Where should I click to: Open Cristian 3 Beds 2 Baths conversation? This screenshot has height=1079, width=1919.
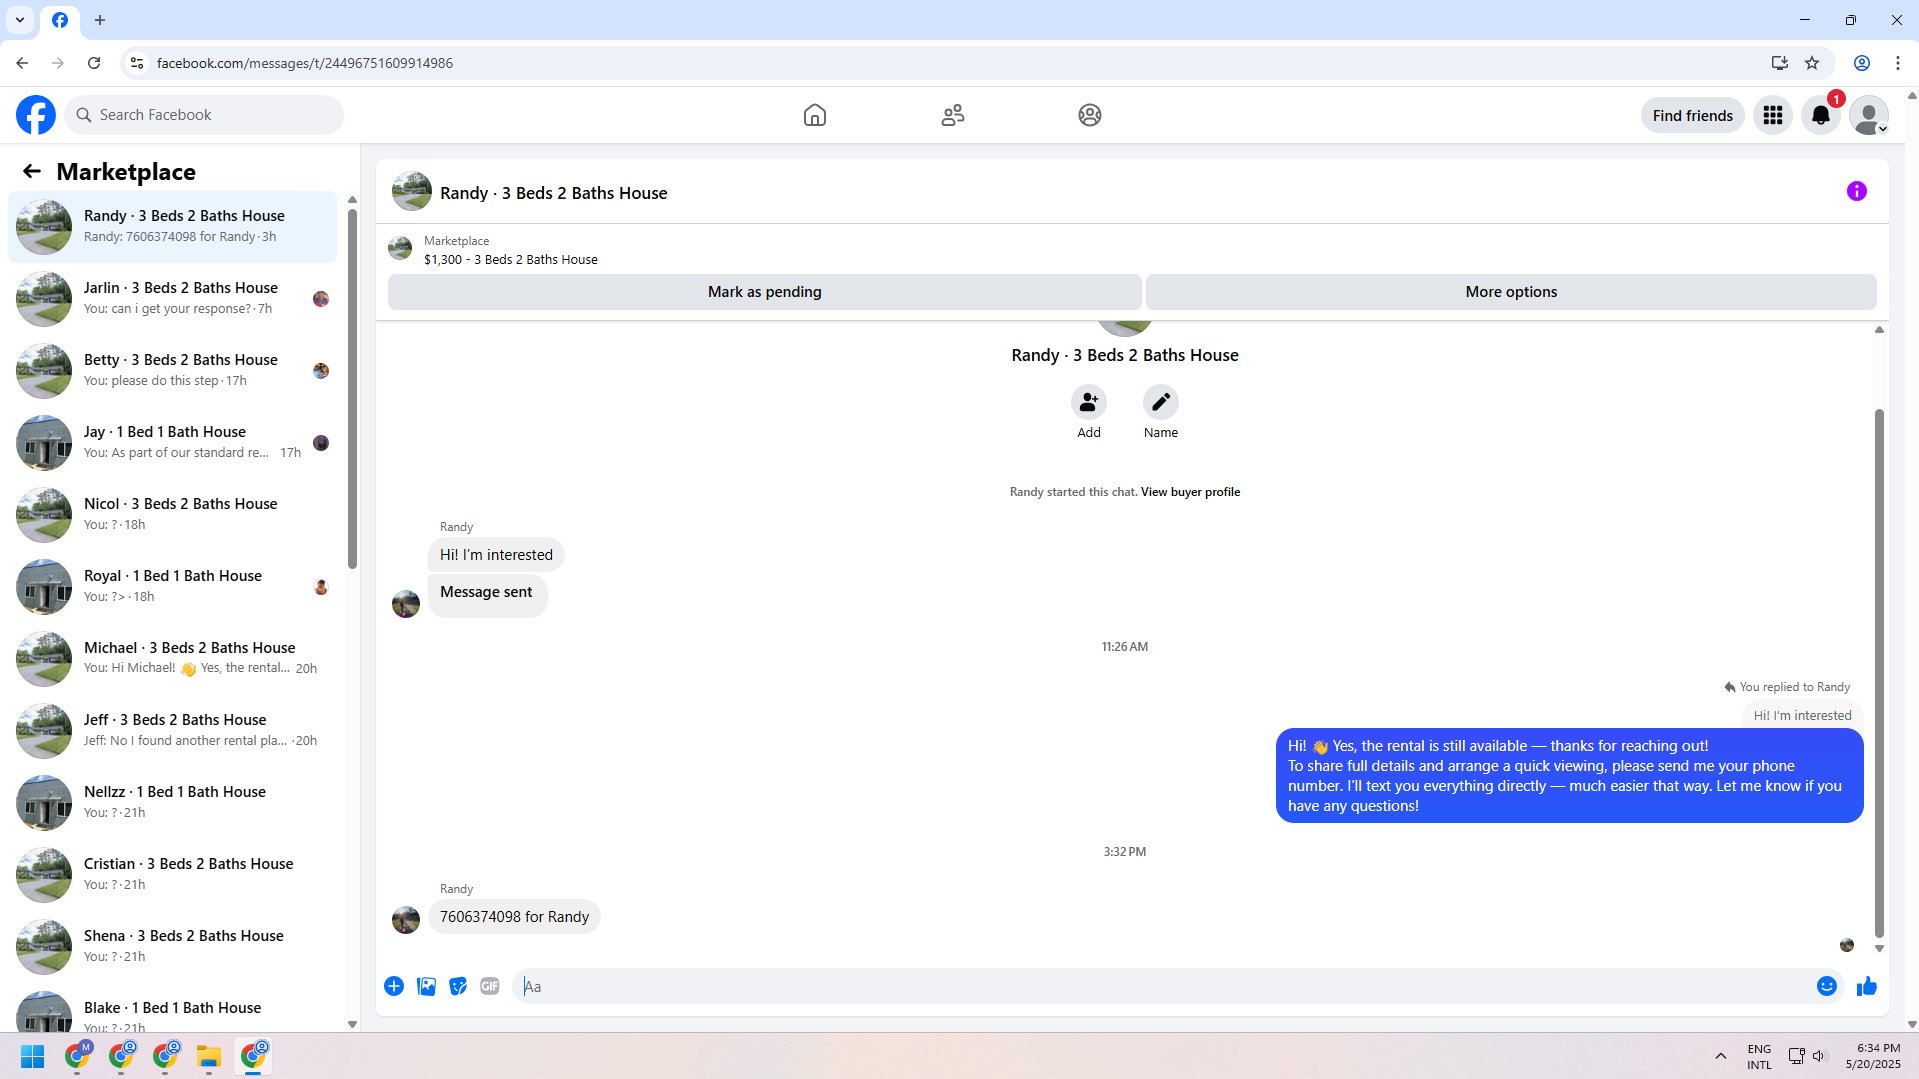pos(172,874)
